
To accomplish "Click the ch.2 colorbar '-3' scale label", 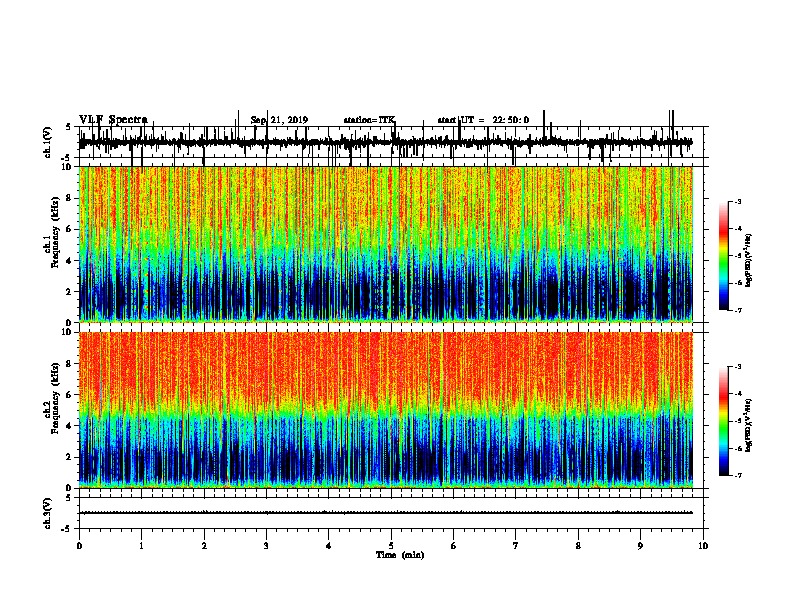I will 737,367.
